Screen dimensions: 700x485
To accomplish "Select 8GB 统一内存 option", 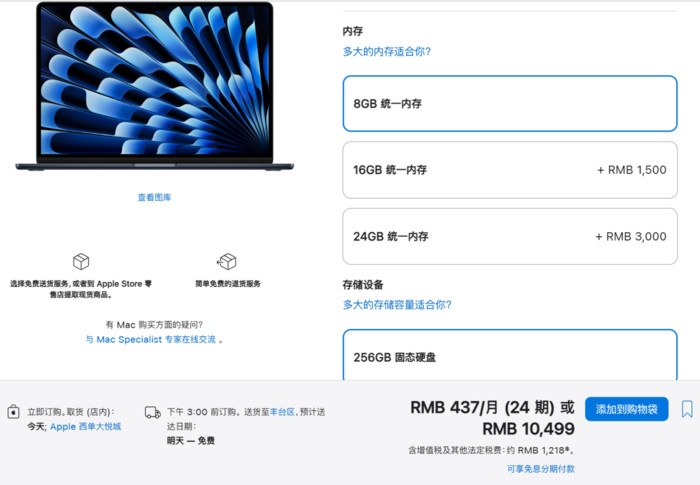I will coord(510,104).
